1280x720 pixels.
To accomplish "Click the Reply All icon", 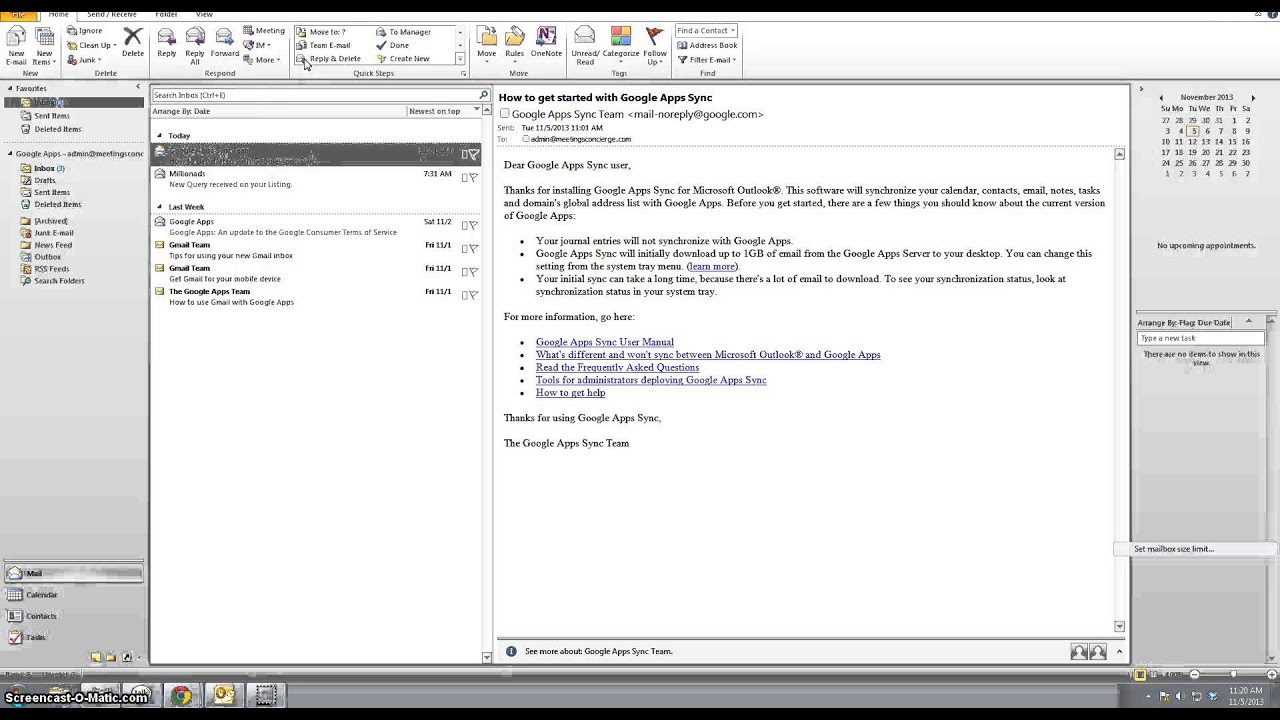I will click(x=195, y=45).
